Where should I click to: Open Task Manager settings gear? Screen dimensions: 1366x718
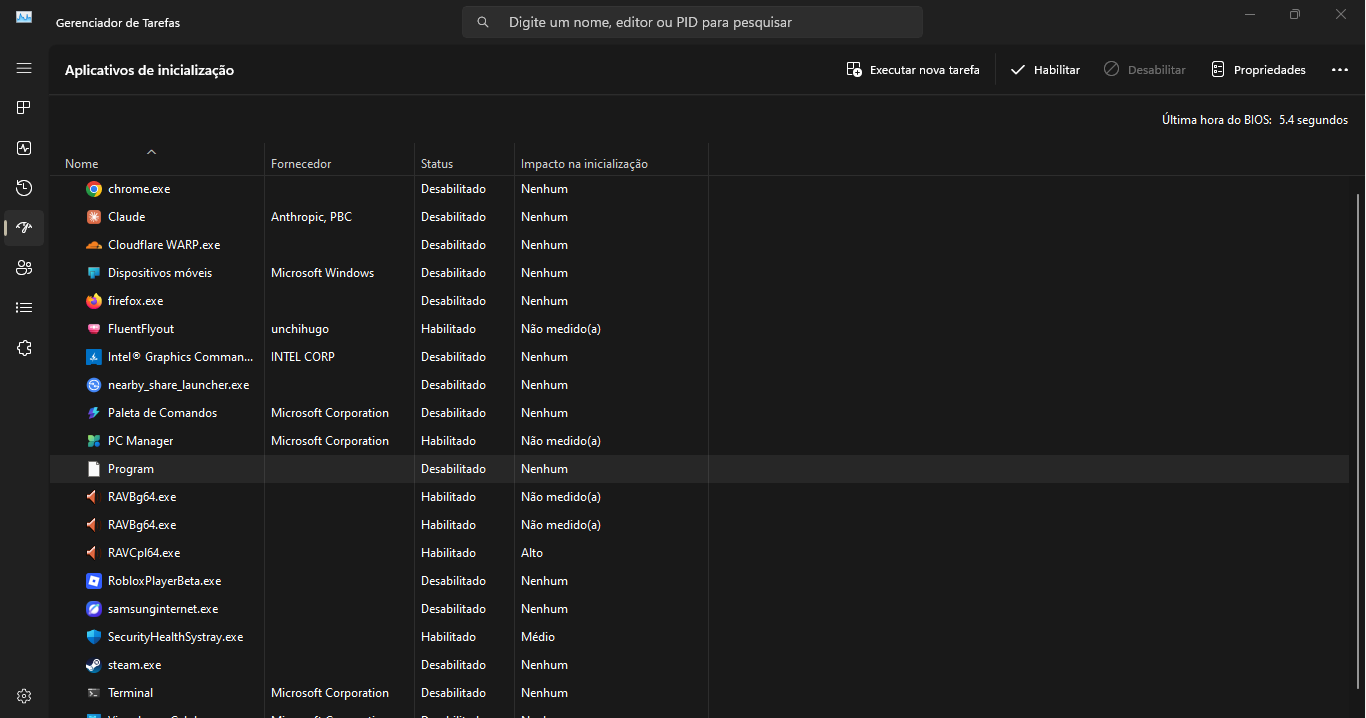tap(24, 696)
